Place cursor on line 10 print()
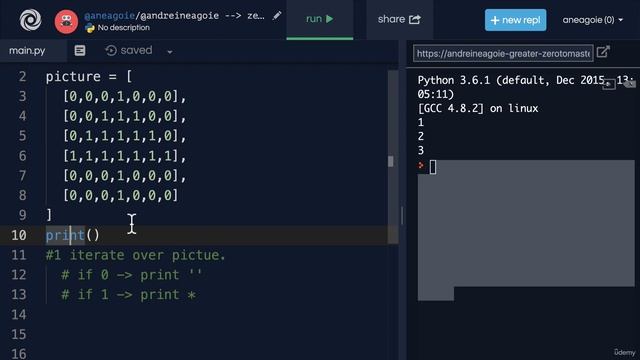 (73, 235)
